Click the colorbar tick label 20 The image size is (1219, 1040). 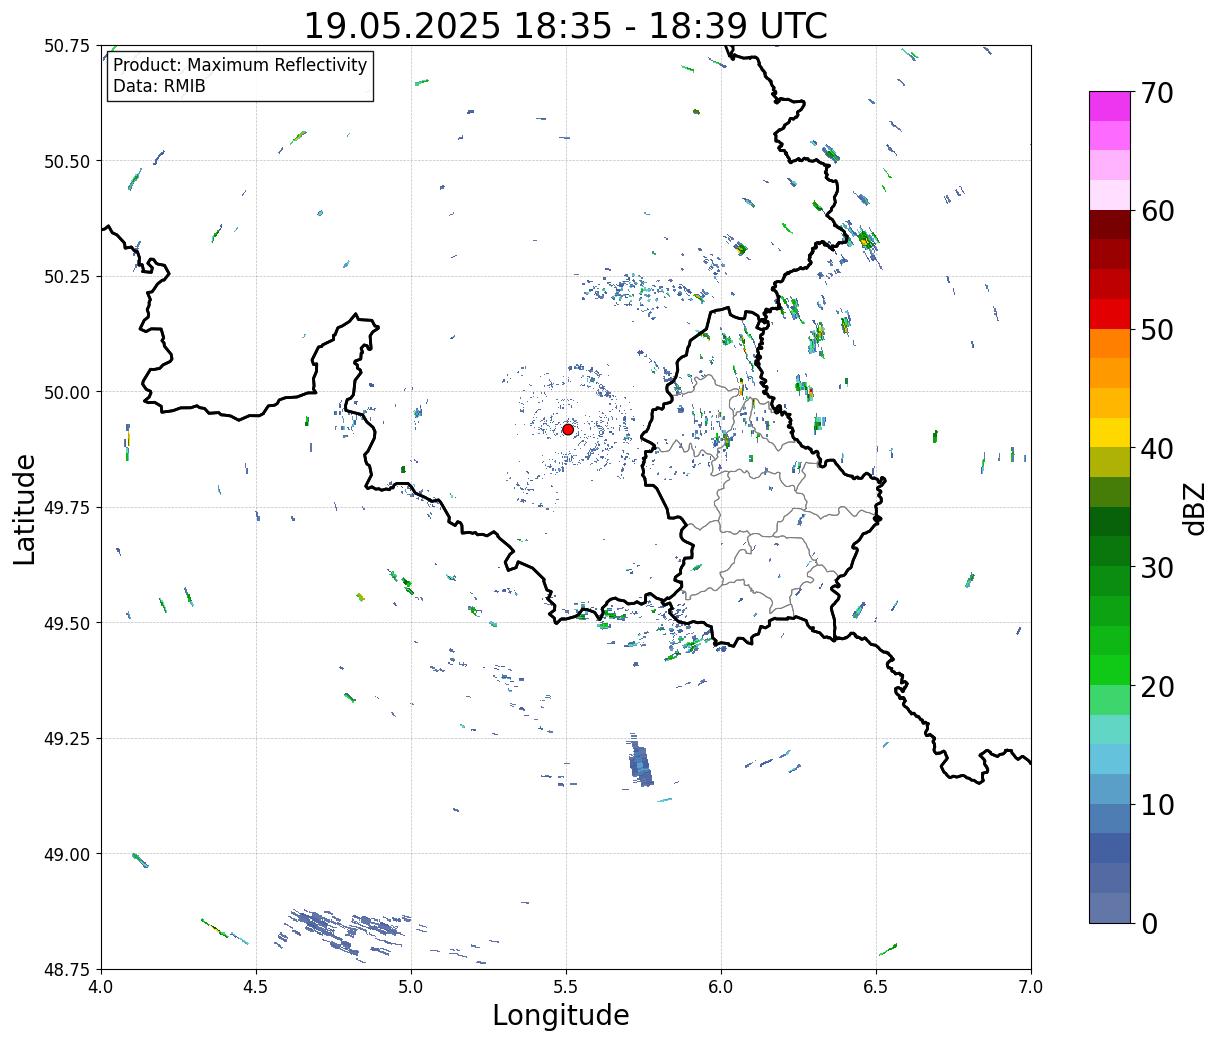click(x=1157, y=686)
